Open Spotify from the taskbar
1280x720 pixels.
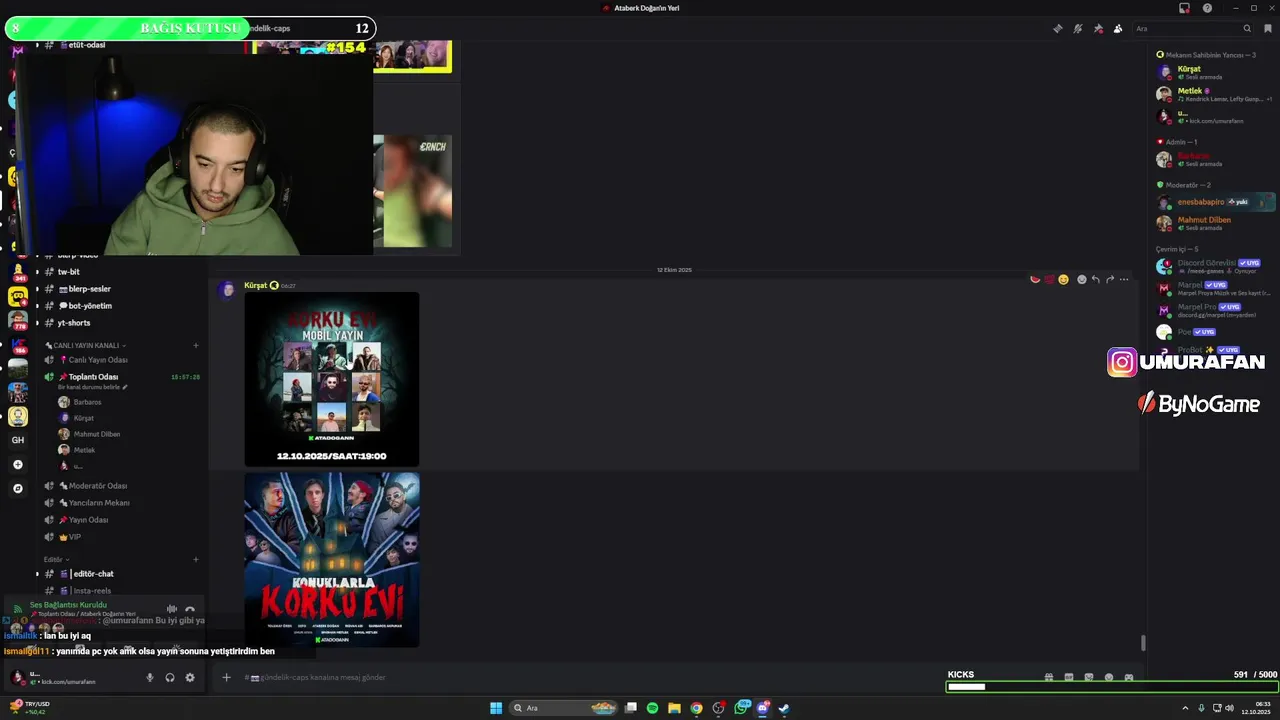653,708
